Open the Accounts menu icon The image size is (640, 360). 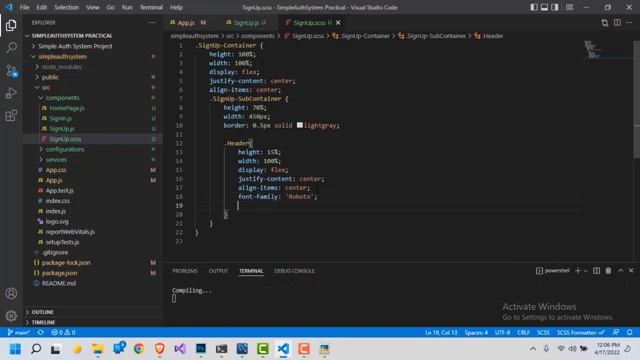[x=11, y=293]
